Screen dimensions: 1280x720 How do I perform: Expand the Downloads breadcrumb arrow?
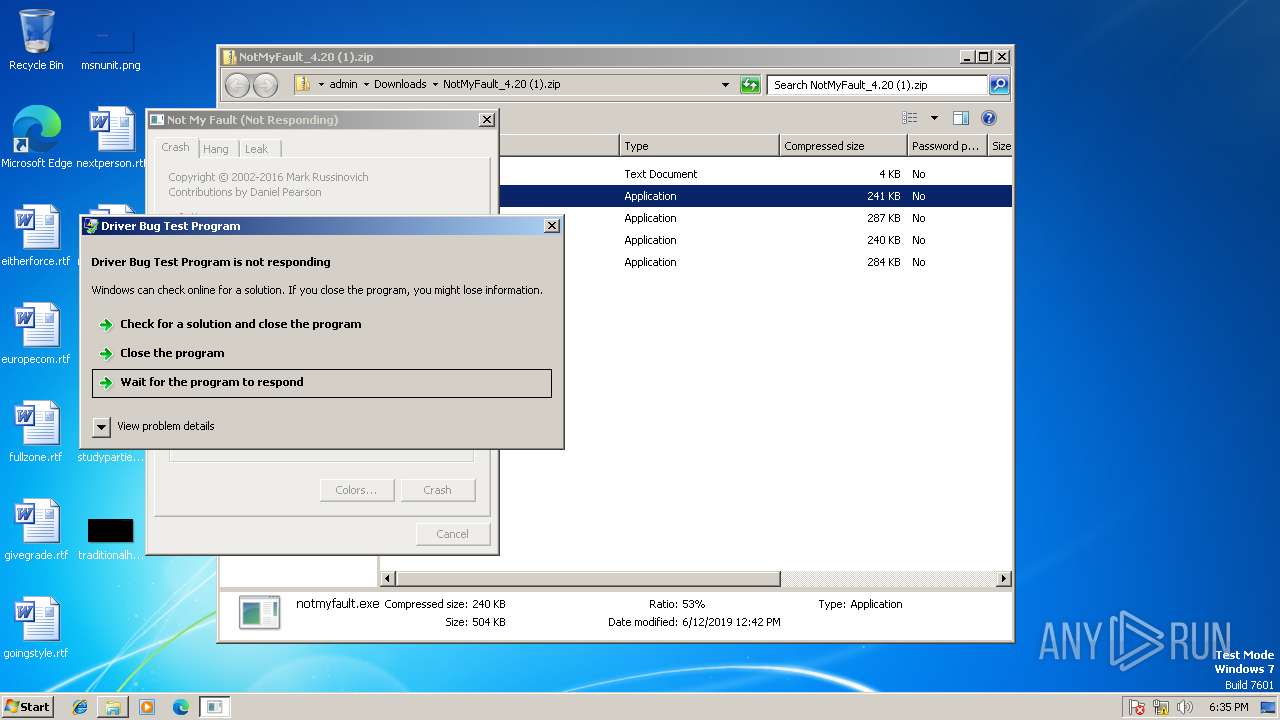click(x=435, y=85)
